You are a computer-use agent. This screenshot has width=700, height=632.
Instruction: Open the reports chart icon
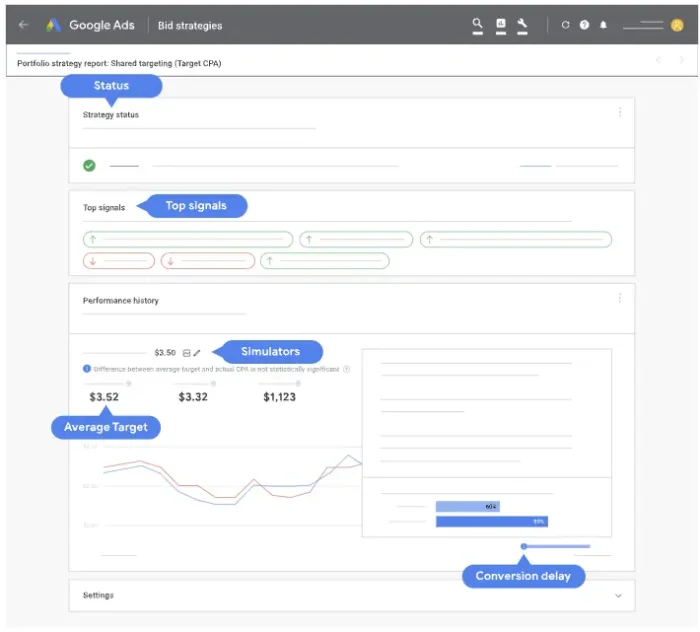(501, 25)
